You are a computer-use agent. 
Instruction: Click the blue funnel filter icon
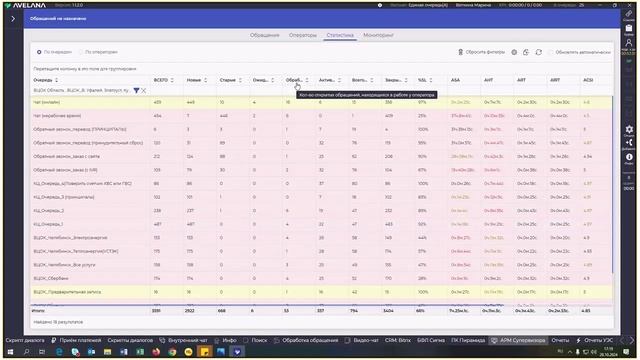click(136, 90)
